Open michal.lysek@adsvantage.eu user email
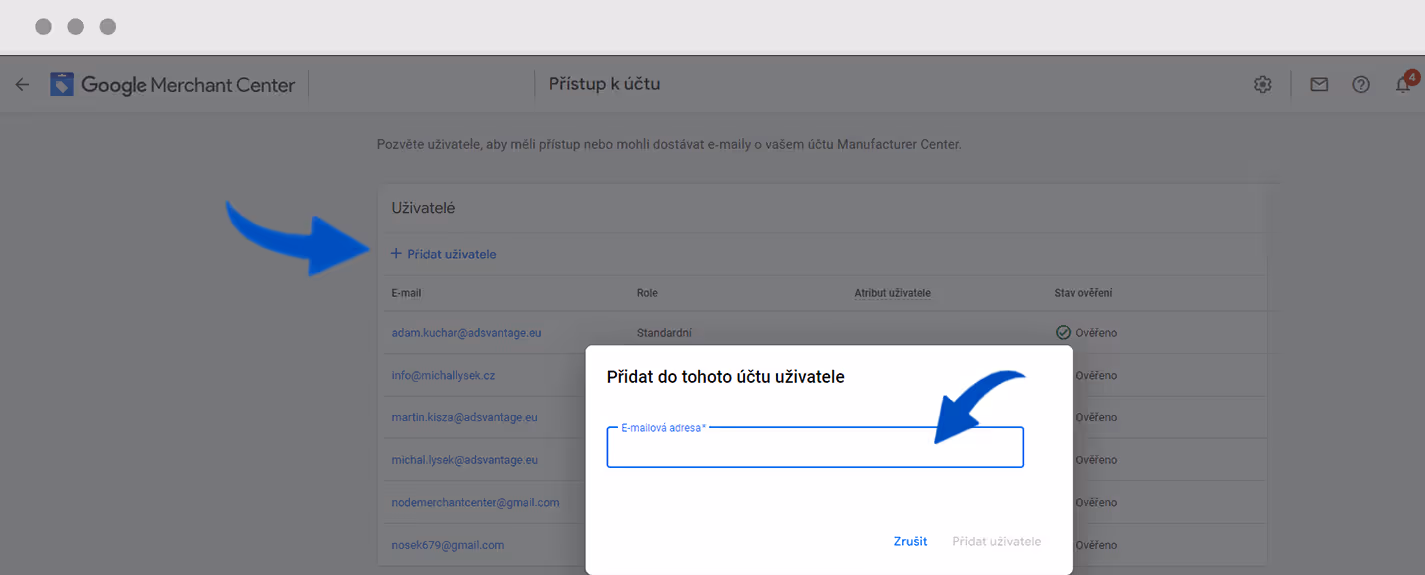This screenshot has height=575, width=1425. (464, 460)
